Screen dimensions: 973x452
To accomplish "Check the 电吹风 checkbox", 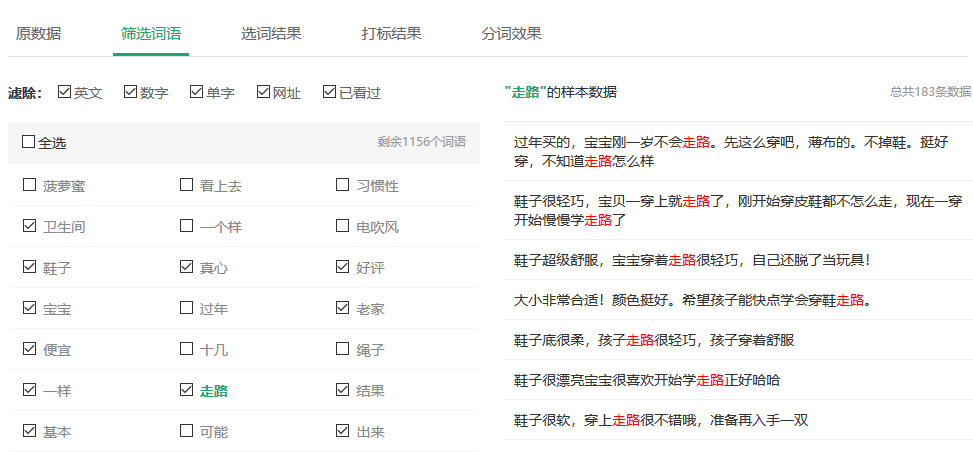I will point(343,225).
